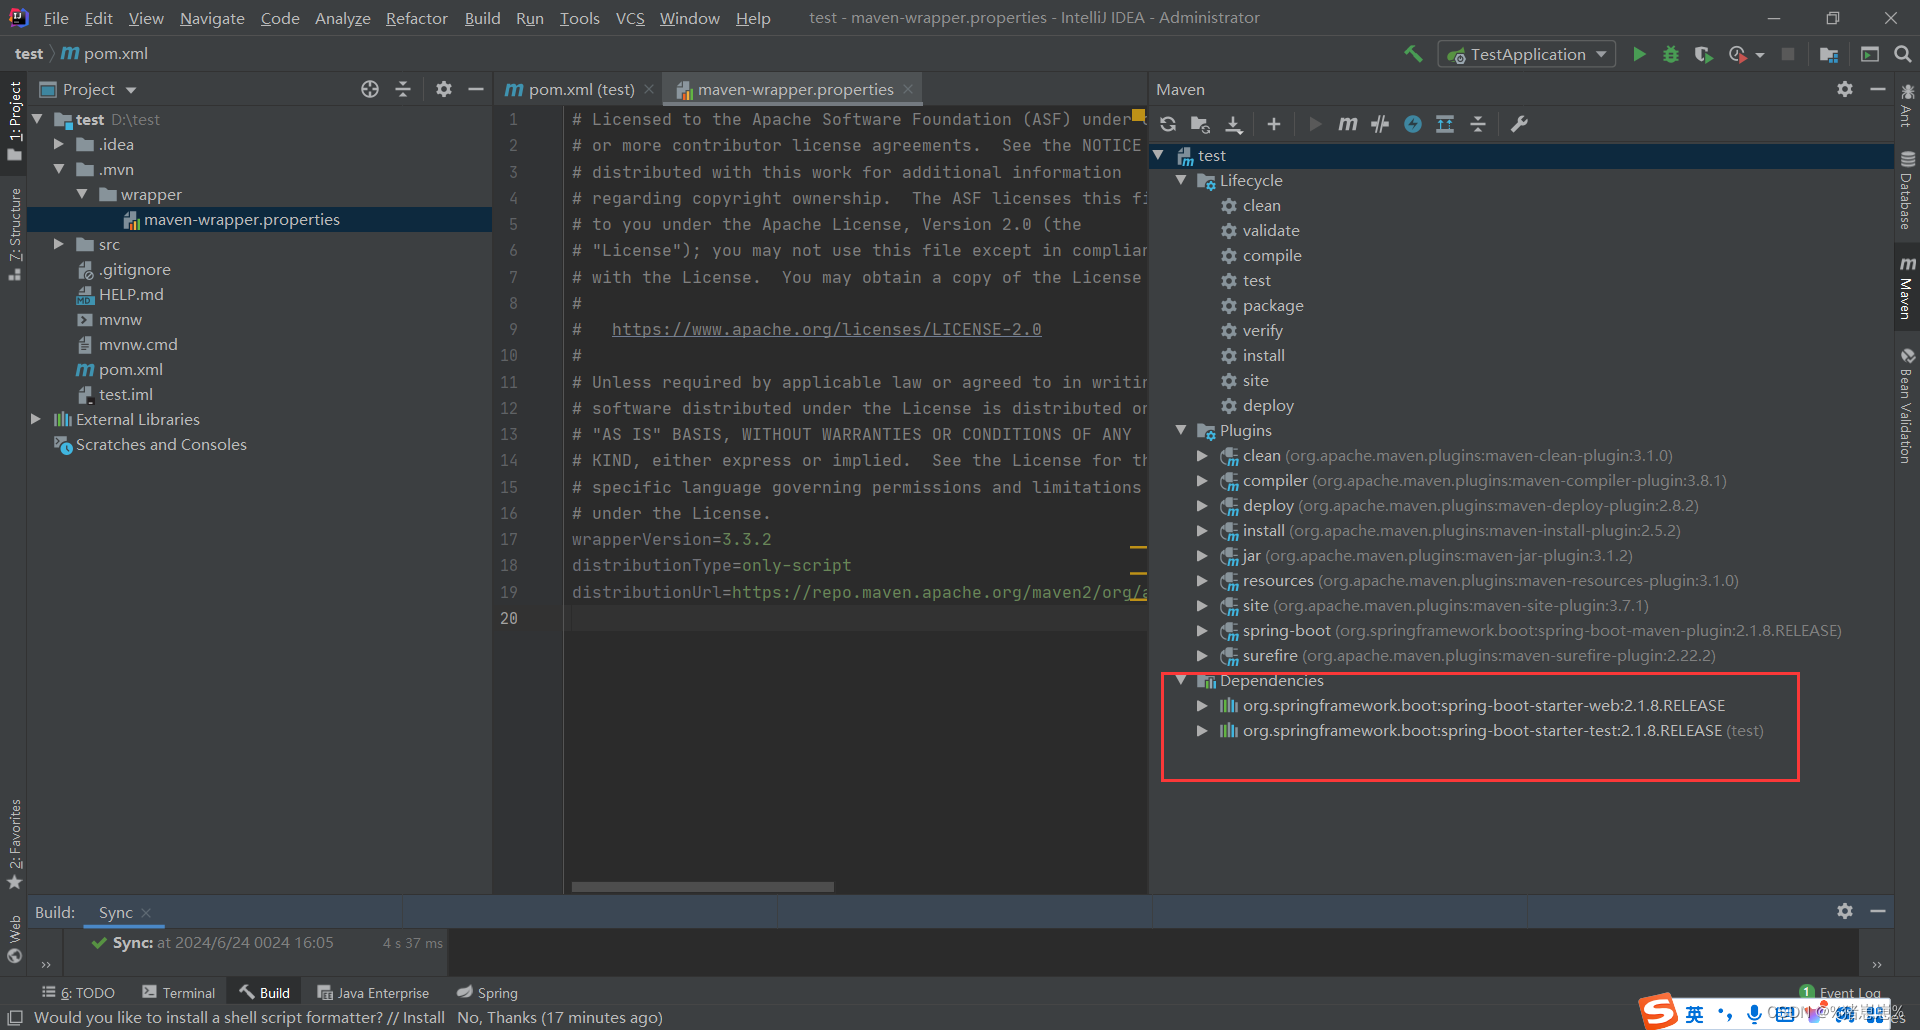Open Project Structure icon in toolbar
1920x1030 pixels.
pos(1829,54)
